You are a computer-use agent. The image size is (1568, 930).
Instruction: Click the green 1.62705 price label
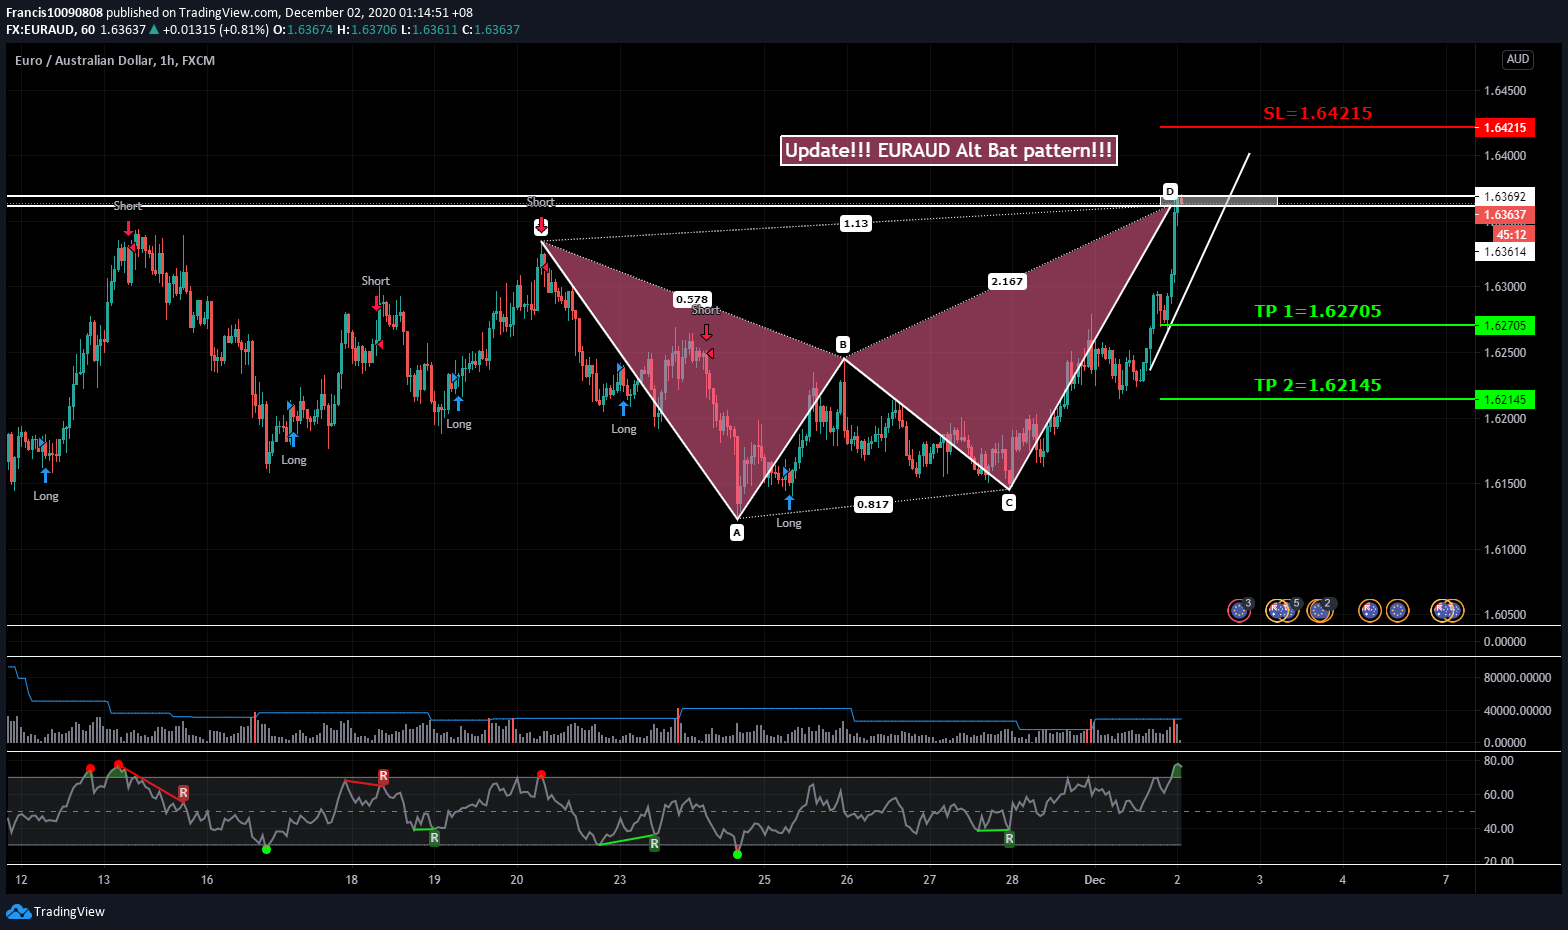click(x=1505, y=325)
